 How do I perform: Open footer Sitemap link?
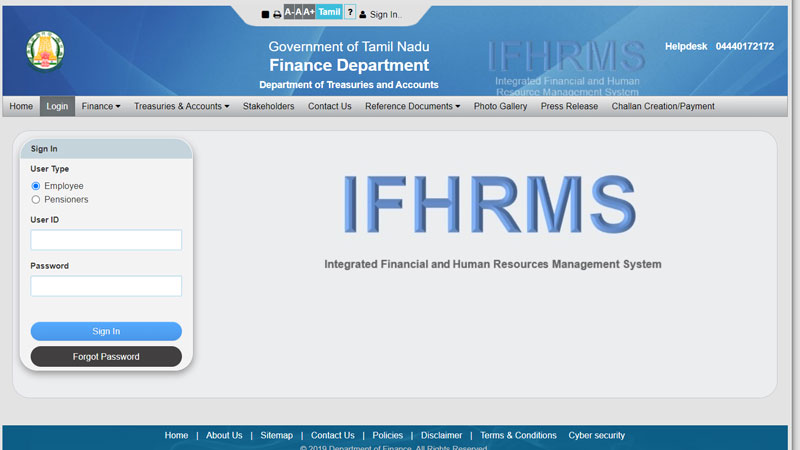point(277,435)
